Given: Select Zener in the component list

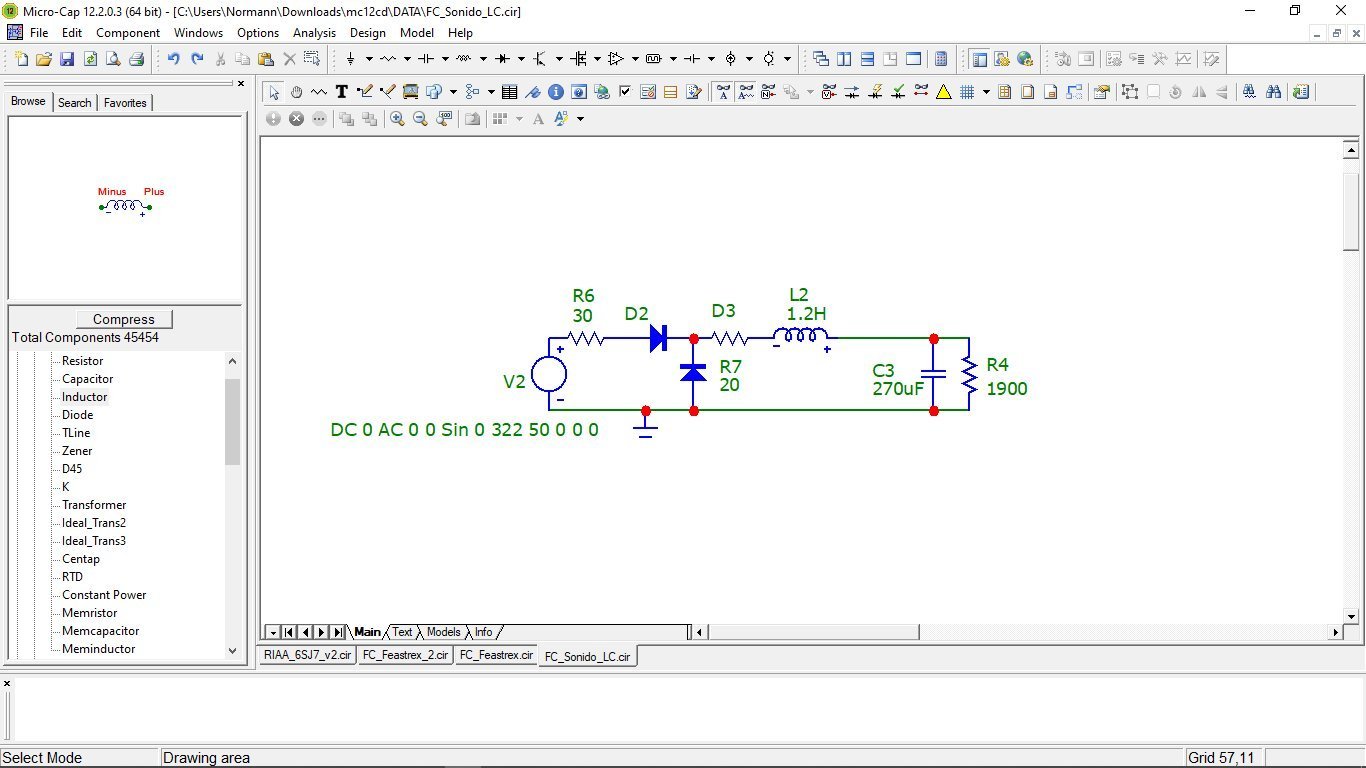Looking at the screenshot, I should [77, 451].
